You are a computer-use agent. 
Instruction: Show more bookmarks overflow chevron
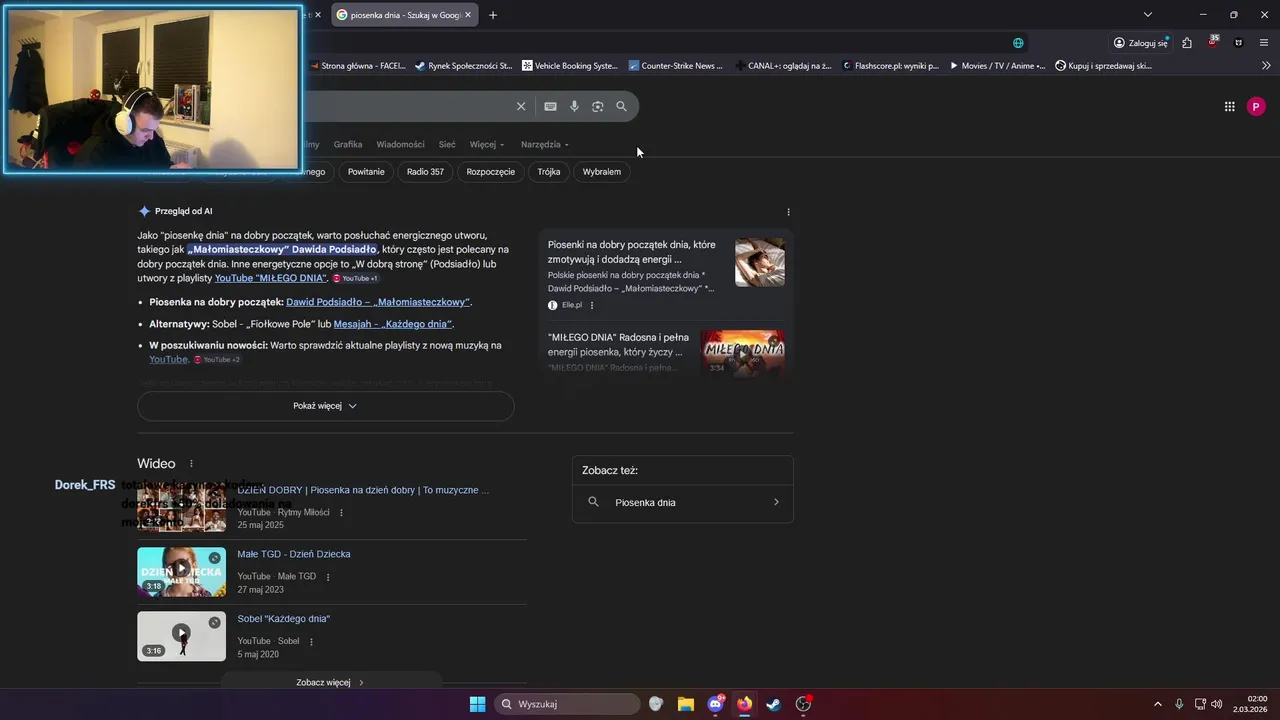tap(1266, 66)
